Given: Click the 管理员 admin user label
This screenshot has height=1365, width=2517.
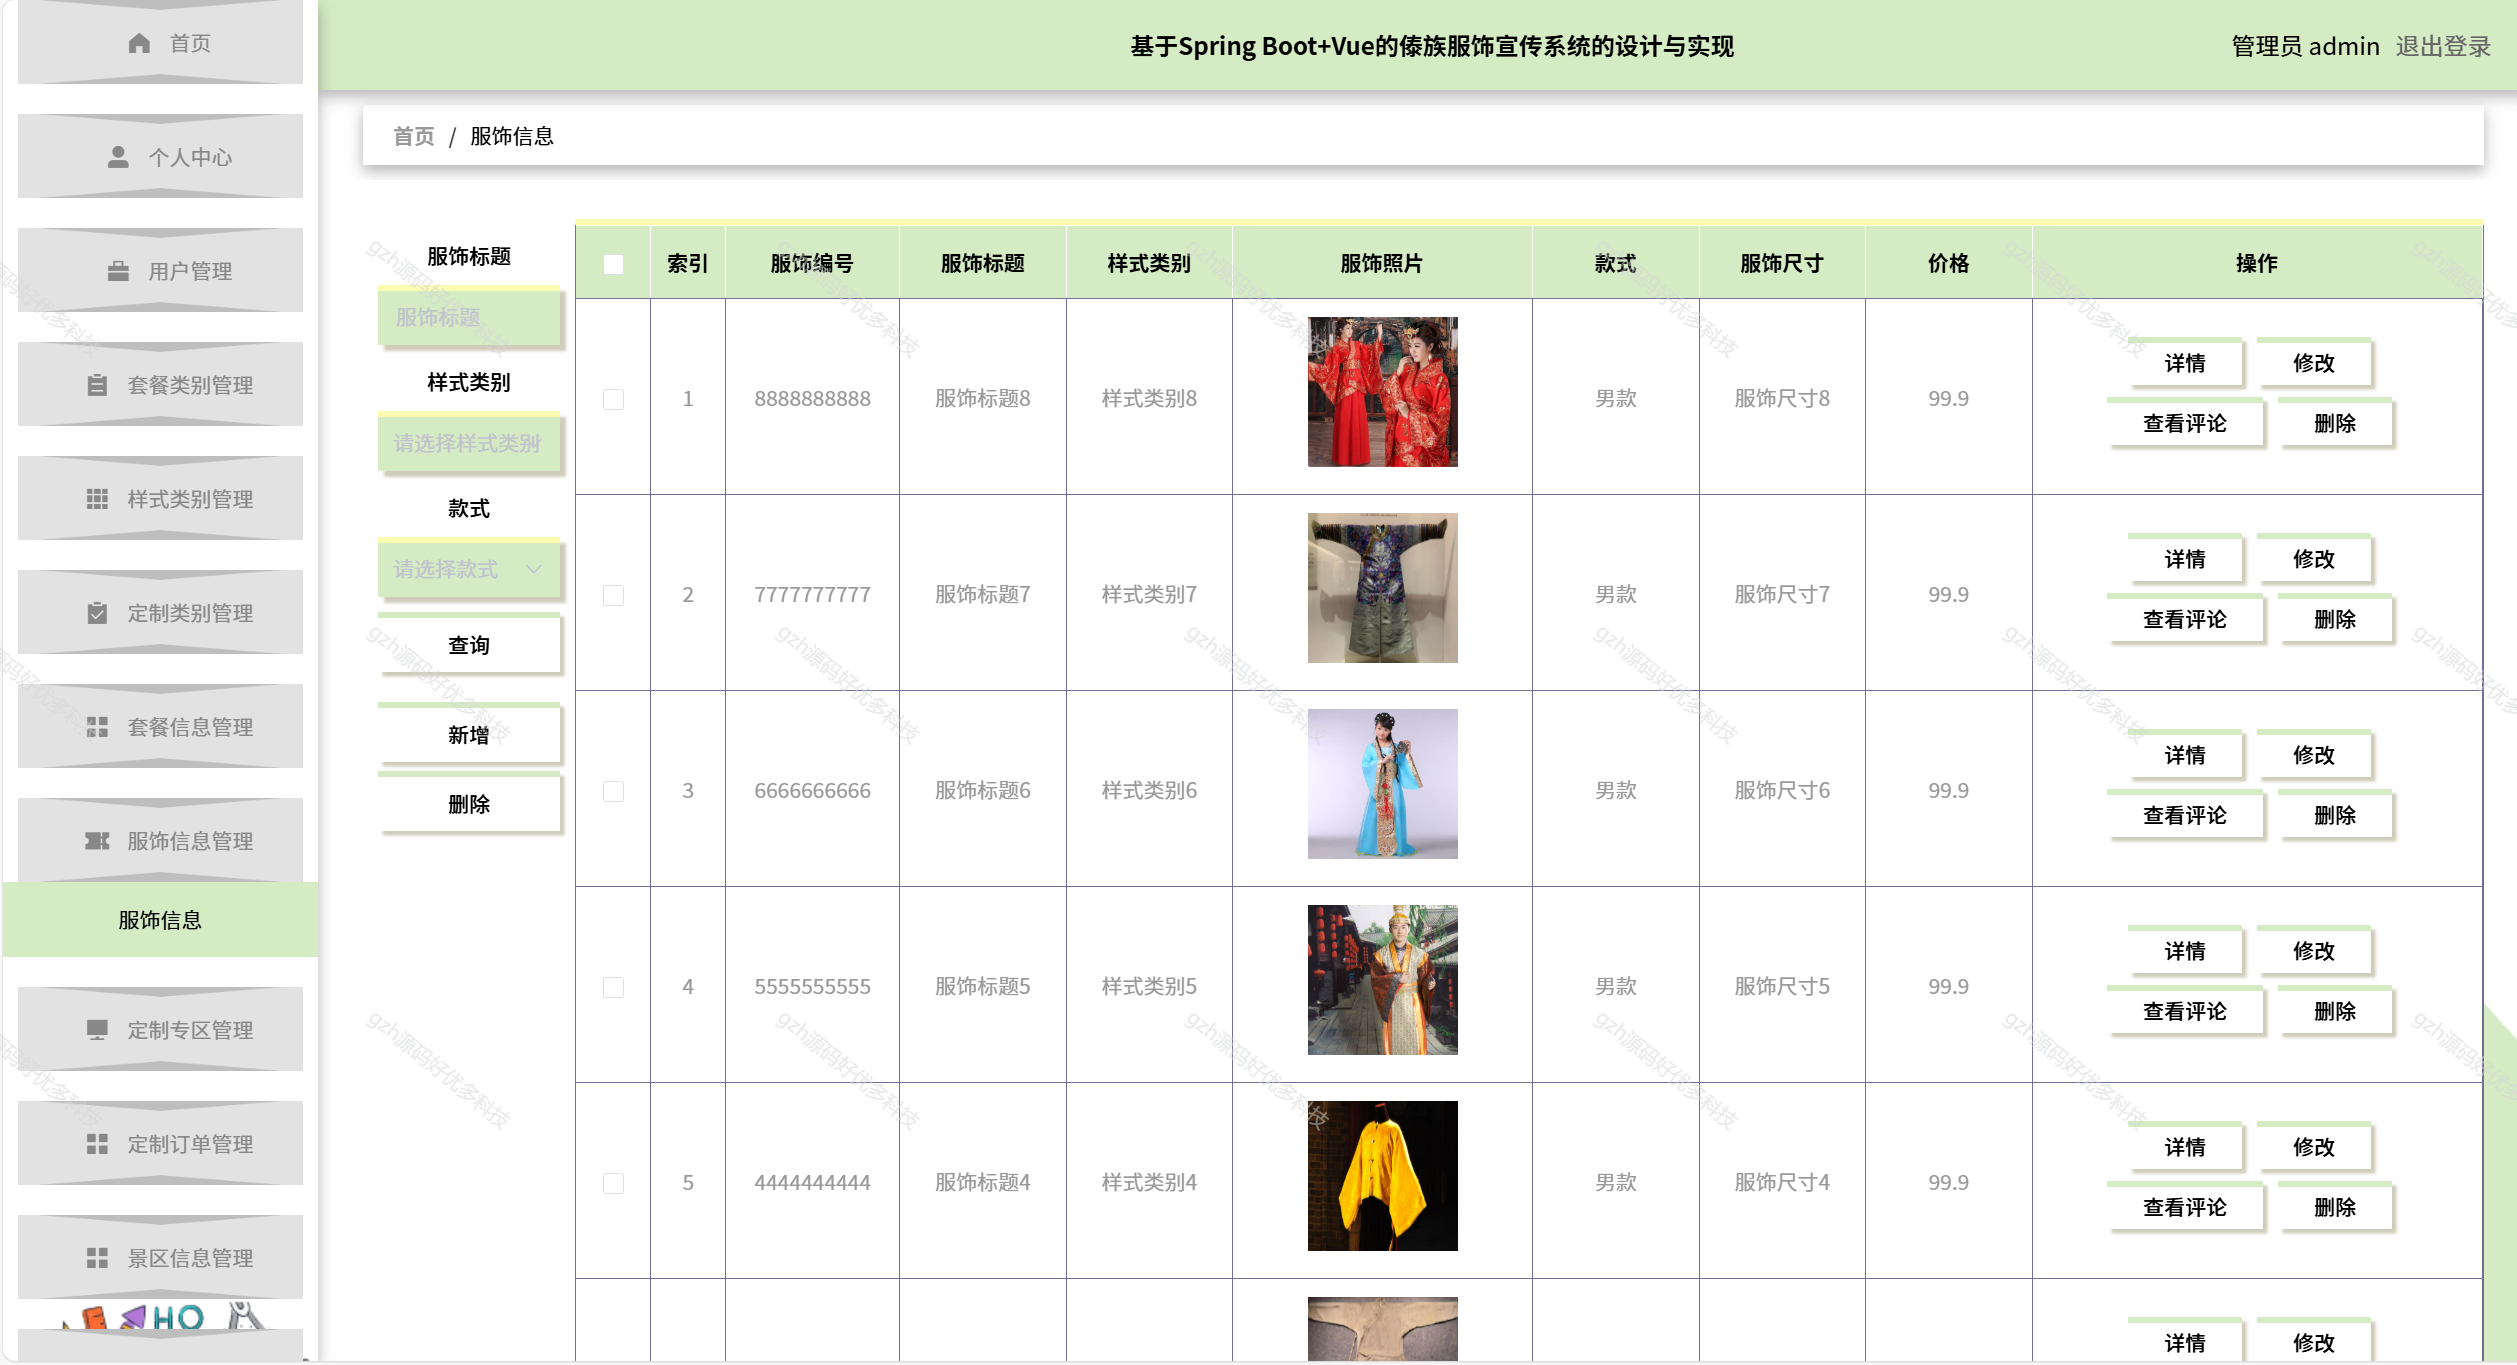Looking at the screenshot, I should (x=2305, y=46).
